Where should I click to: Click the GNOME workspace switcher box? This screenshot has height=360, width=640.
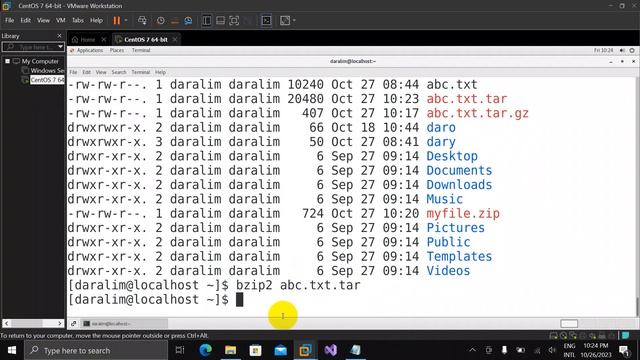tap(569, 324)
